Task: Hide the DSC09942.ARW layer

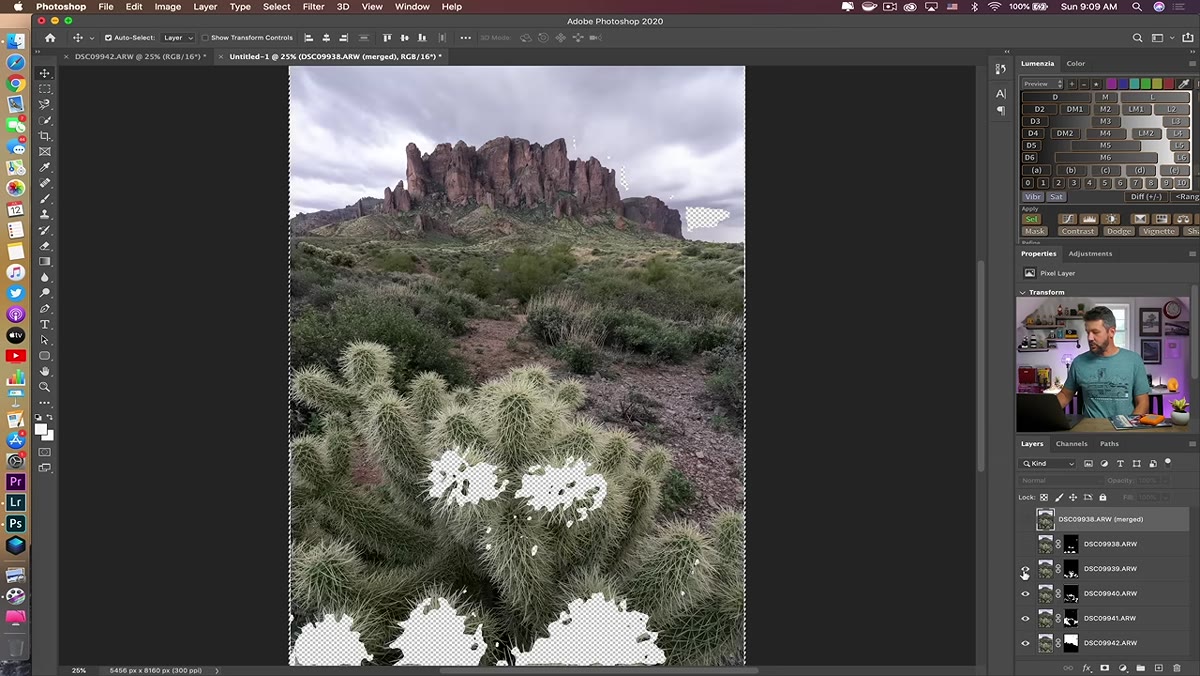Action: pos(1025,643)
